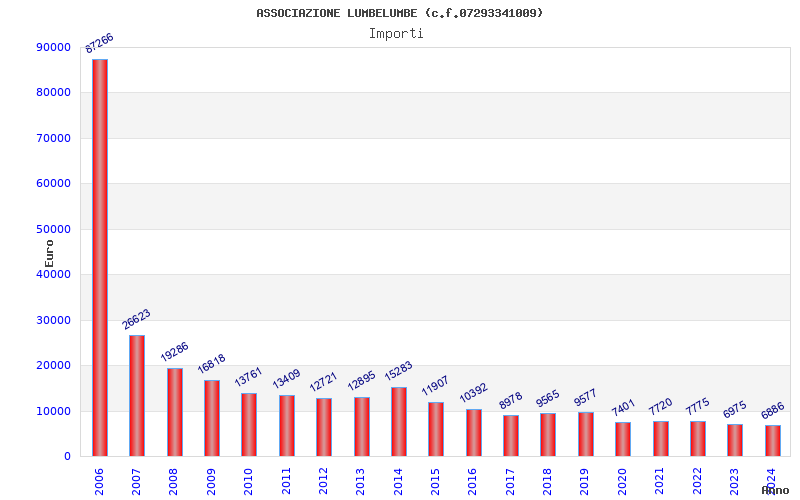The width and height of the screenshot is (800, 500).
Task: Select the 2023 x-axis year label
Action: tap(735, 482)
